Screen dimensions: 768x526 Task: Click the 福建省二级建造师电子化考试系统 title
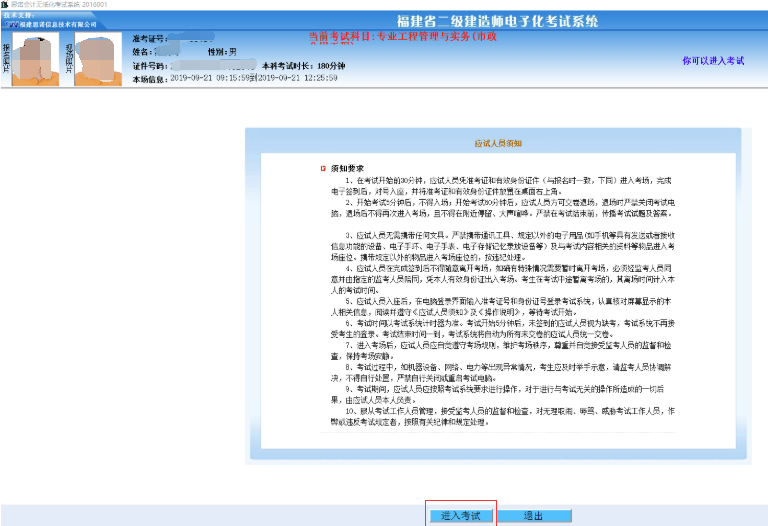497,21
